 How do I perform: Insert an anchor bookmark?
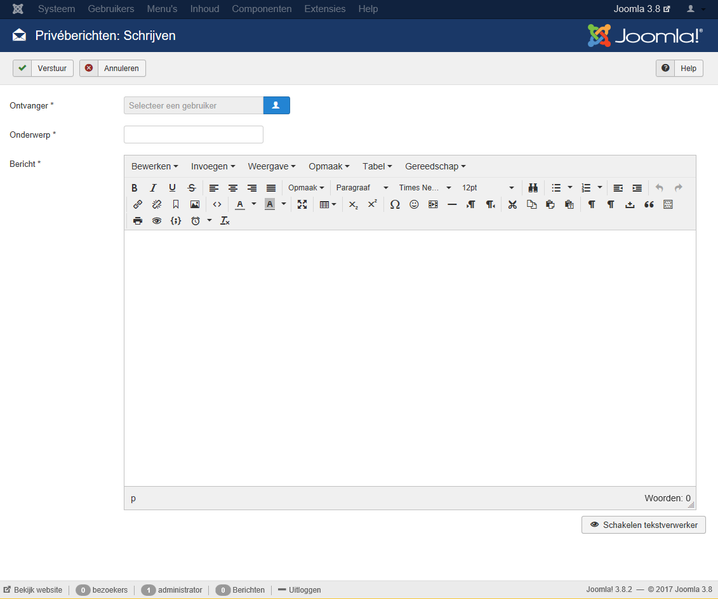tap(175, 204)
